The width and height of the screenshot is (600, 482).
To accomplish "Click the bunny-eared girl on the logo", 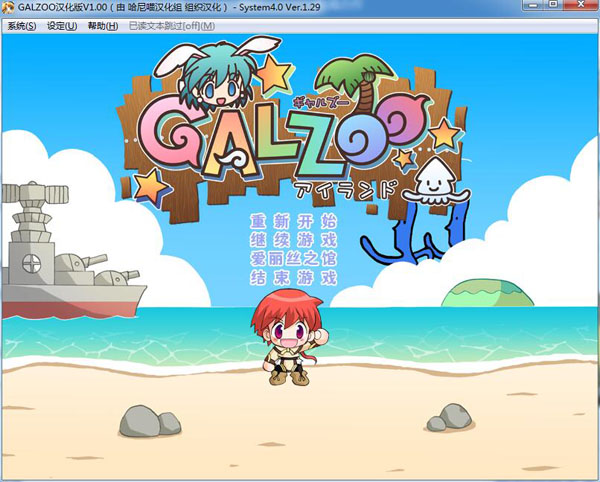I will pos(216,73).
